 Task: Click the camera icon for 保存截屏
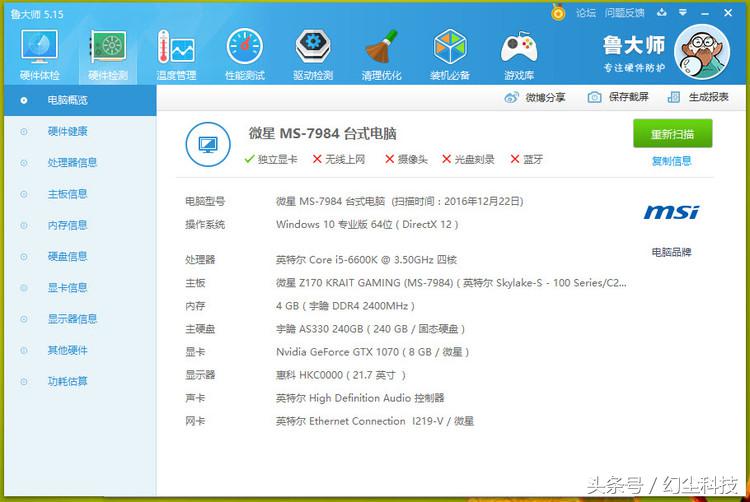(x=594, y=98)
